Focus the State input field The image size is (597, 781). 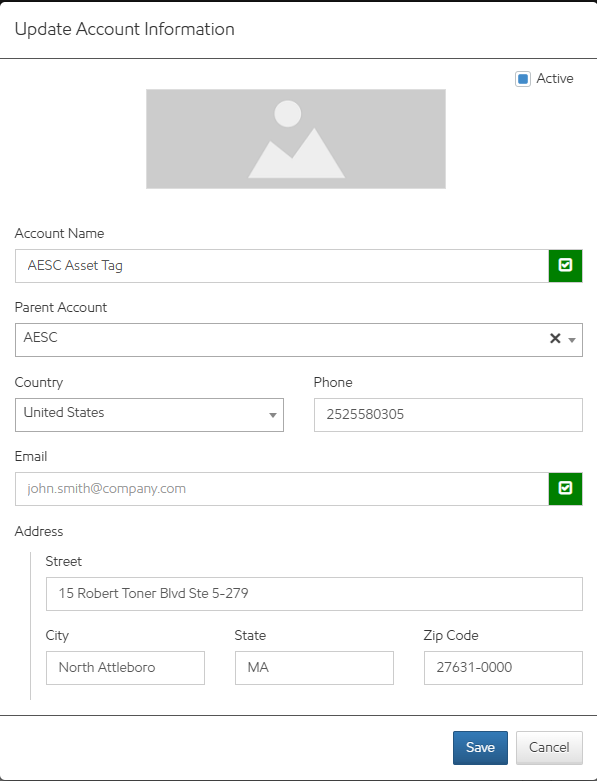(x=314, y=667)
